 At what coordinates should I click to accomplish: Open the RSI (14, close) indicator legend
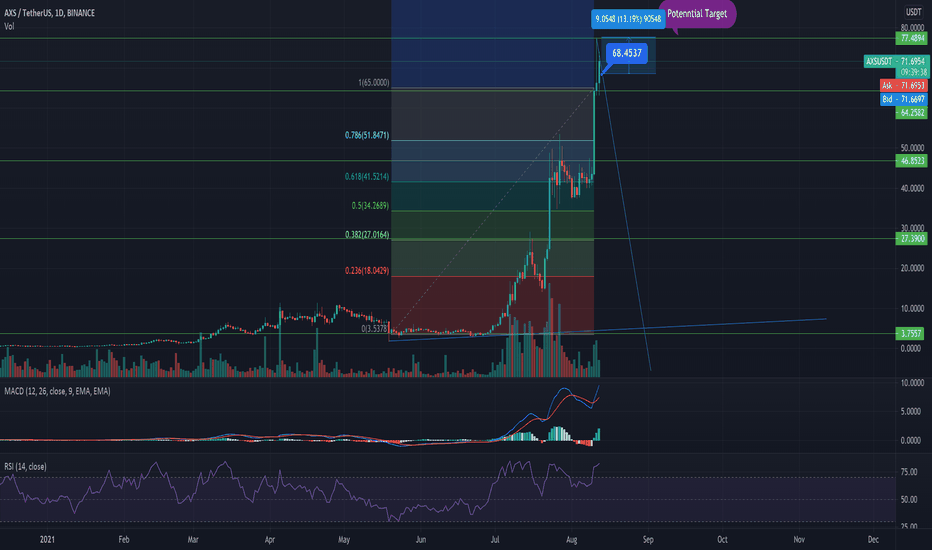(25, 467)
